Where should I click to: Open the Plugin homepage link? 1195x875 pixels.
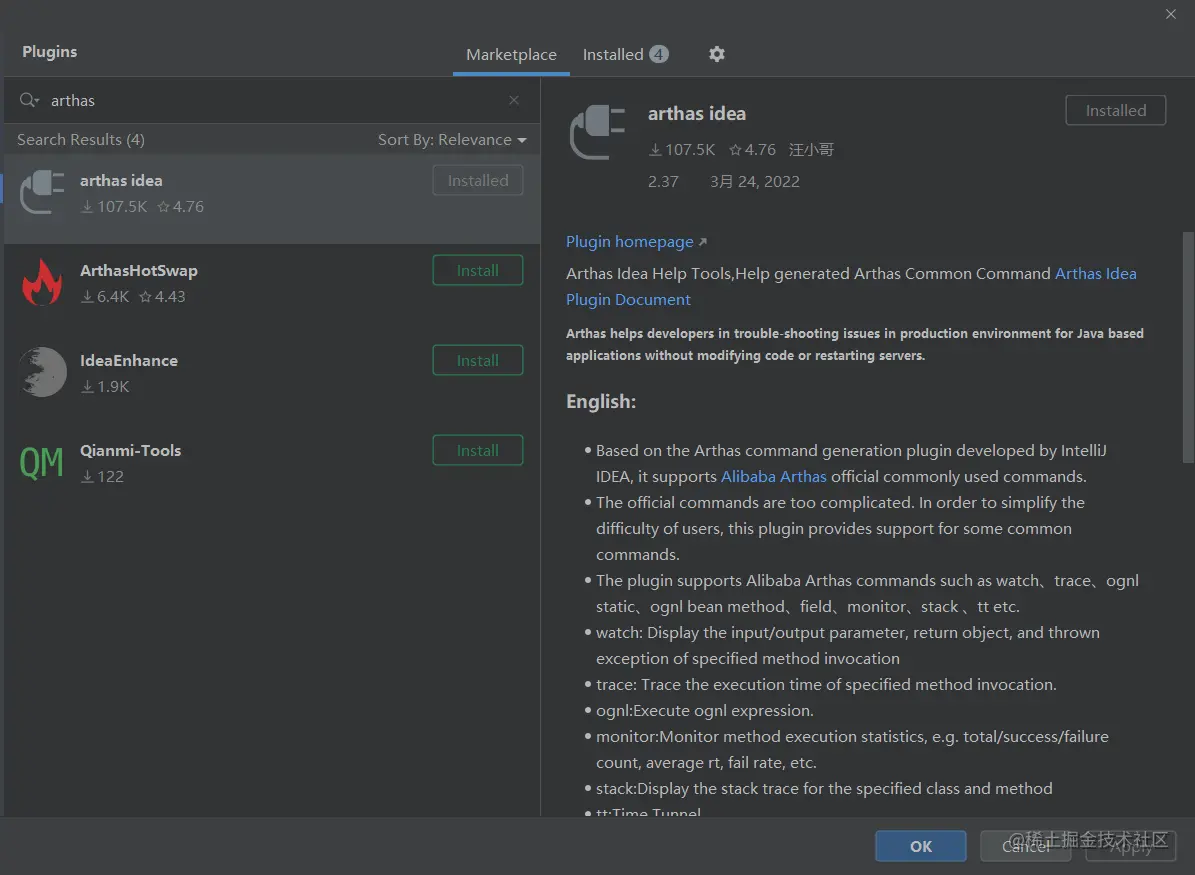pos(630,242)
